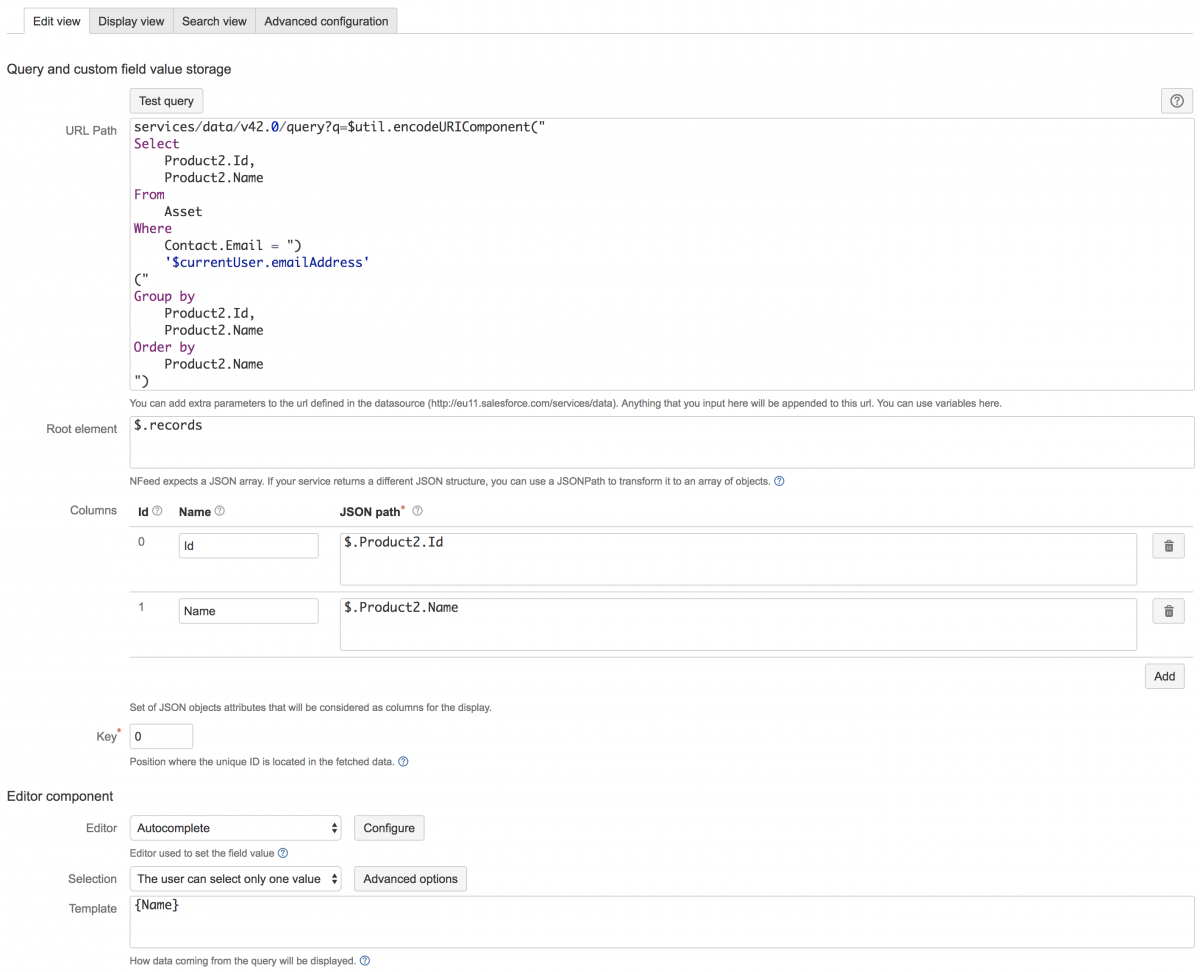
Task: Show help for template display hint
Action: [x=364, y=961]
